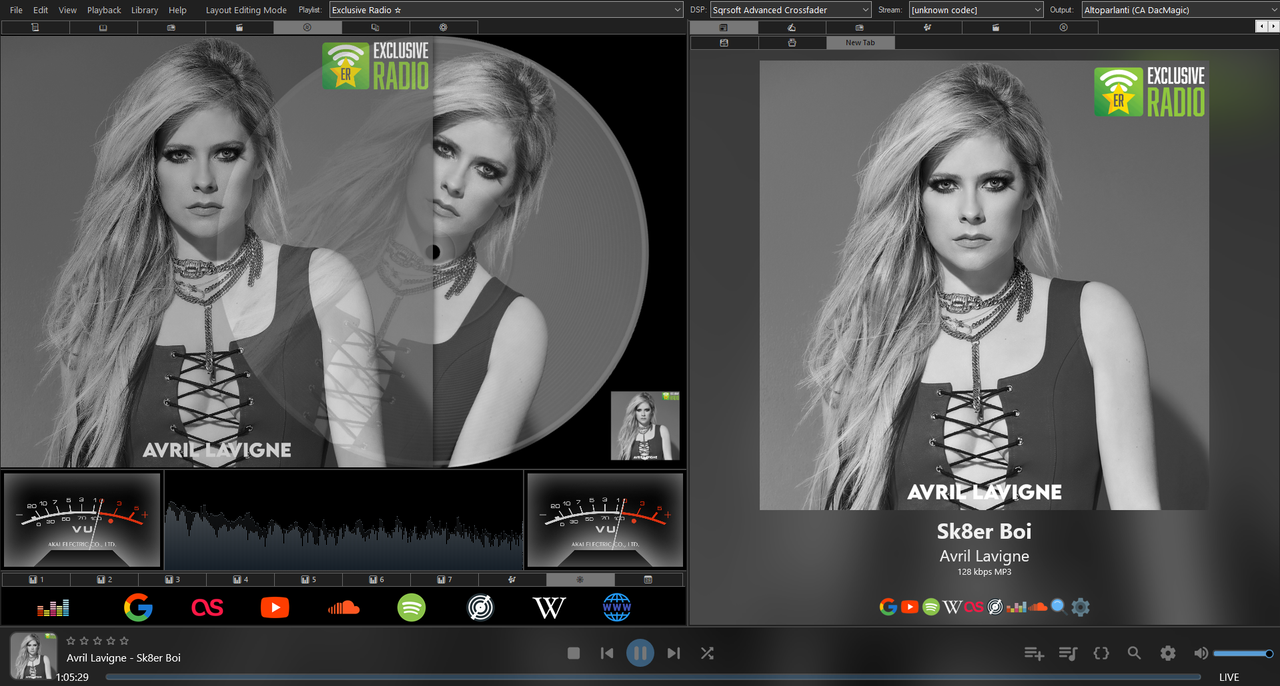Open the large WWW globe button

[x=617, y=607]
